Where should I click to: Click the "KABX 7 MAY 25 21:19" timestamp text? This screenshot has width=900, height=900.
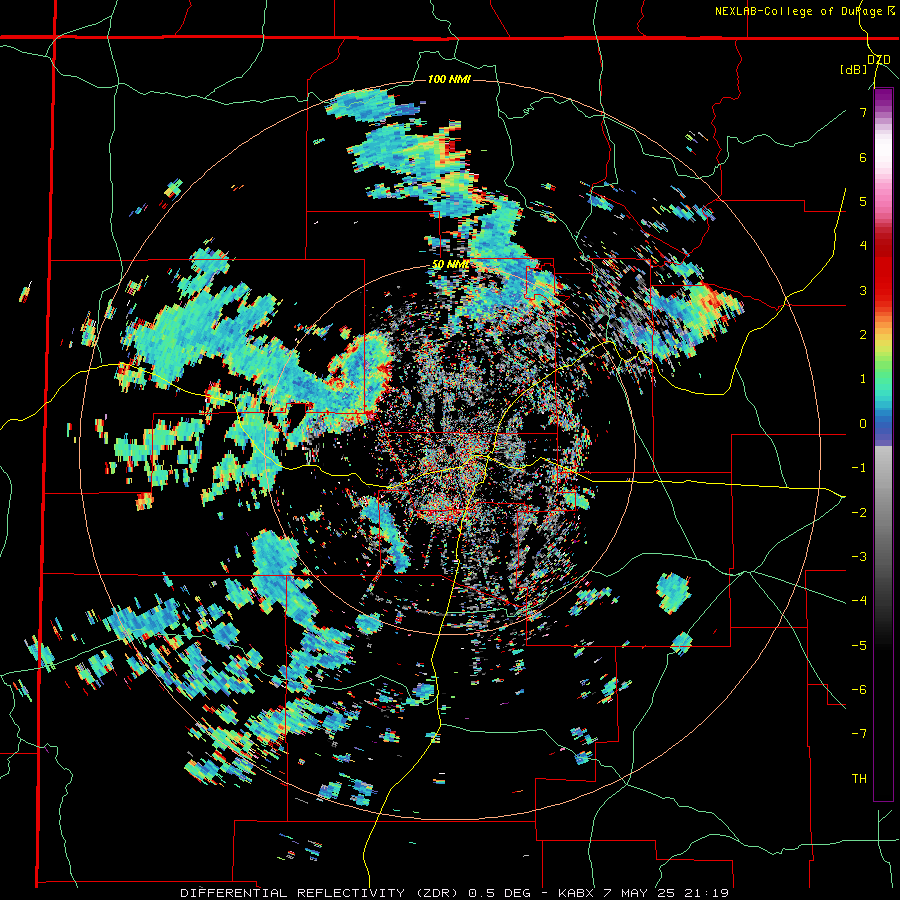click(x=641, y=893)
